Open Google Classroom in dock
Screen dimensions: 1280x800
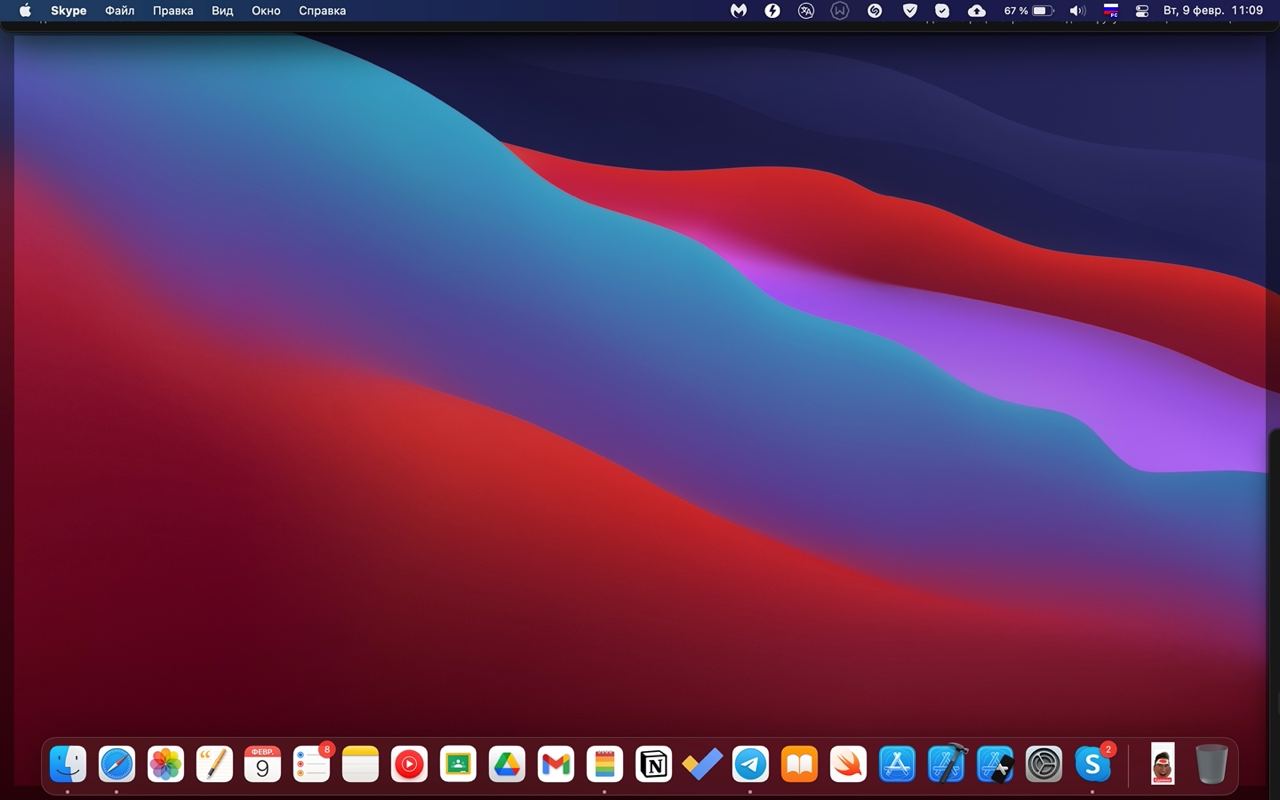pyautogui.click(x=458, y=765)
